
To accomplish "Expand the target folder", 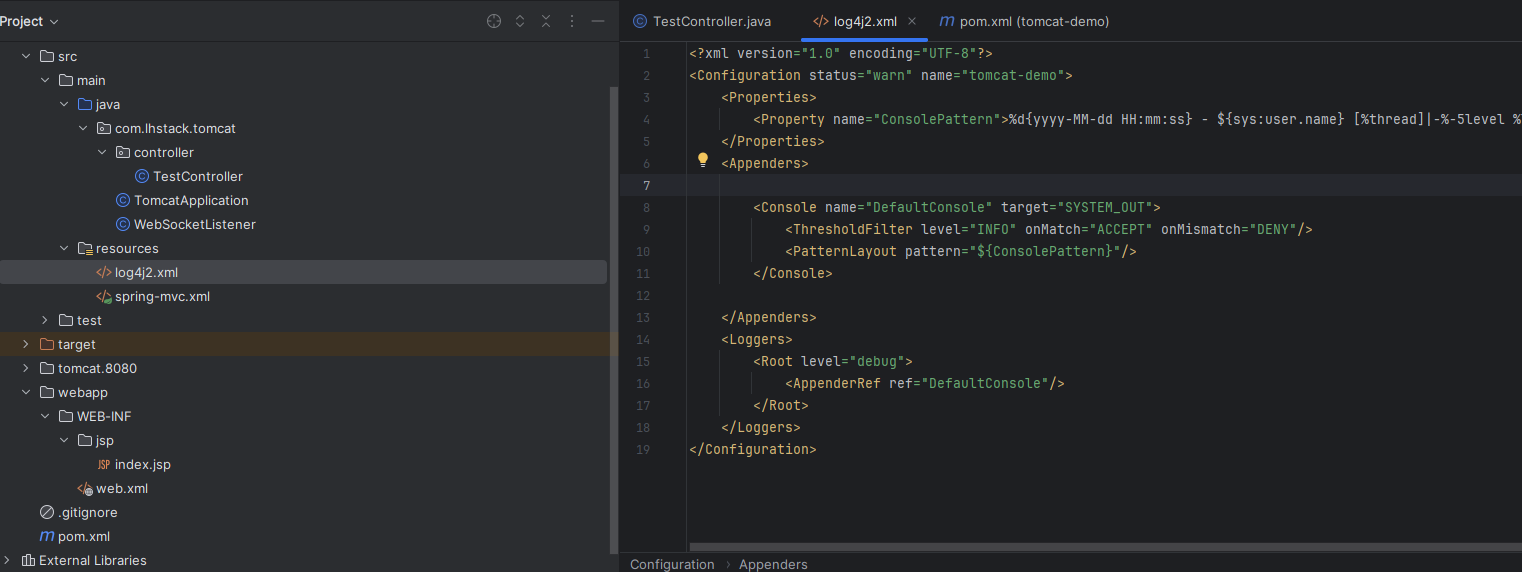I will (26, 345).
